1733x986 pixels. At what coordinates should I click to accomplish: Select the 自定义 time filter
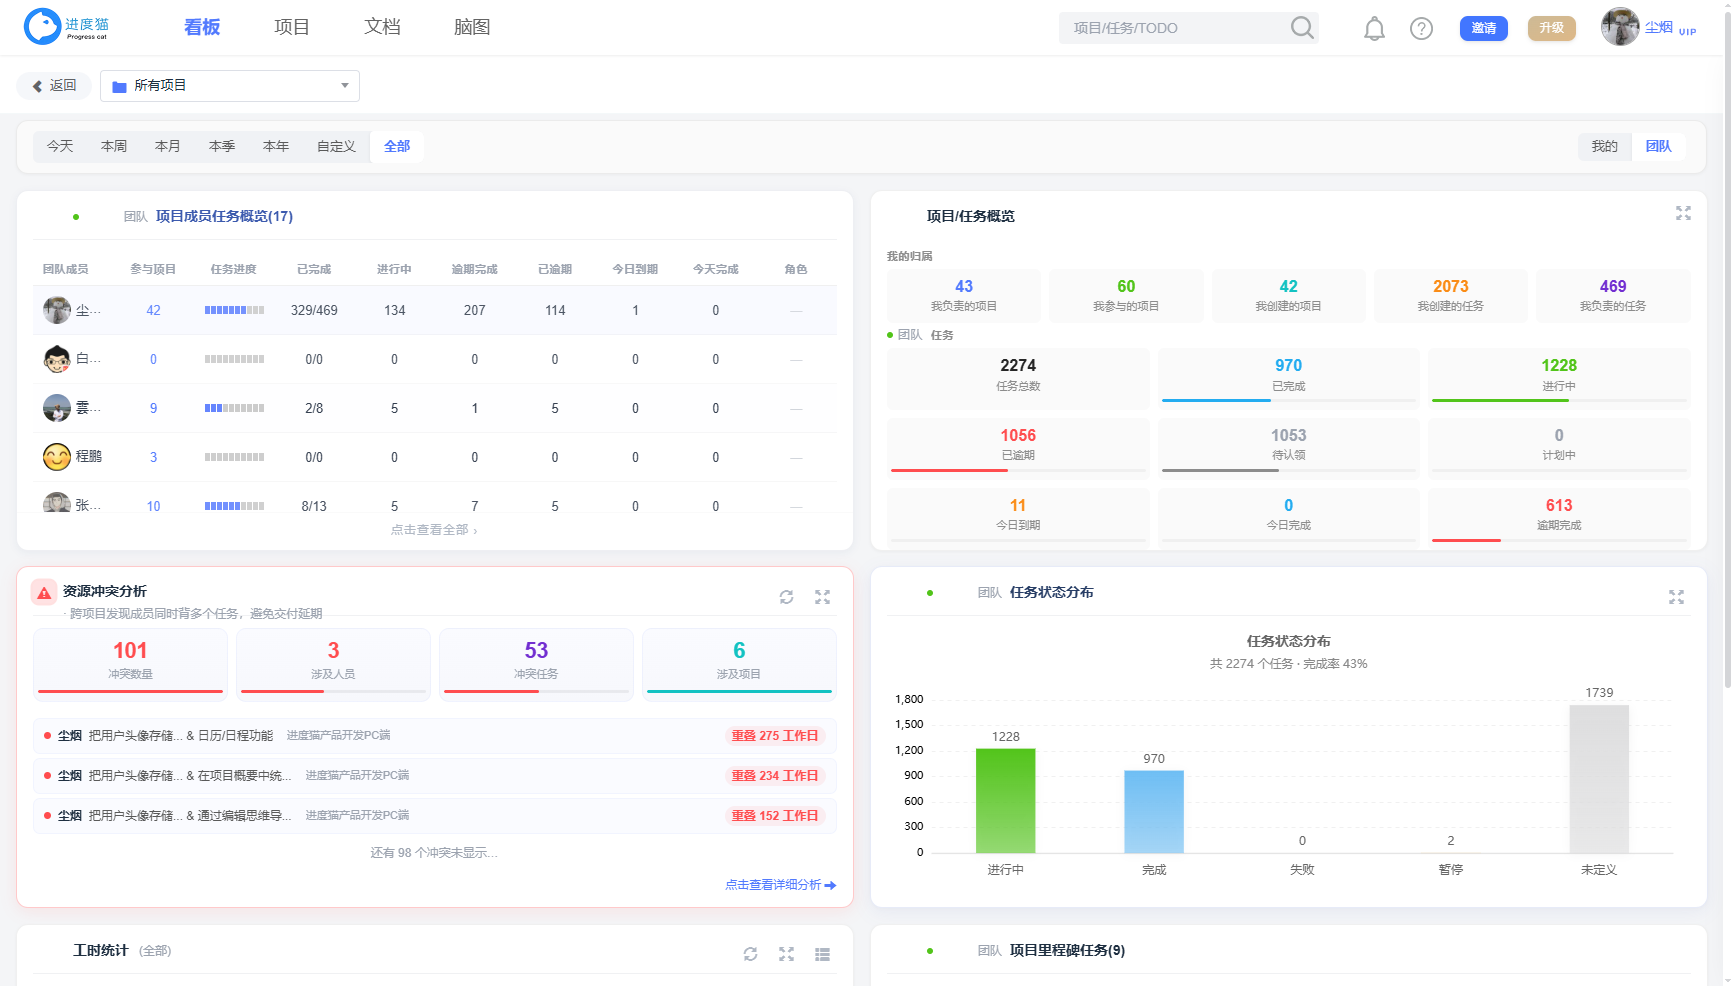pos(336,146)
